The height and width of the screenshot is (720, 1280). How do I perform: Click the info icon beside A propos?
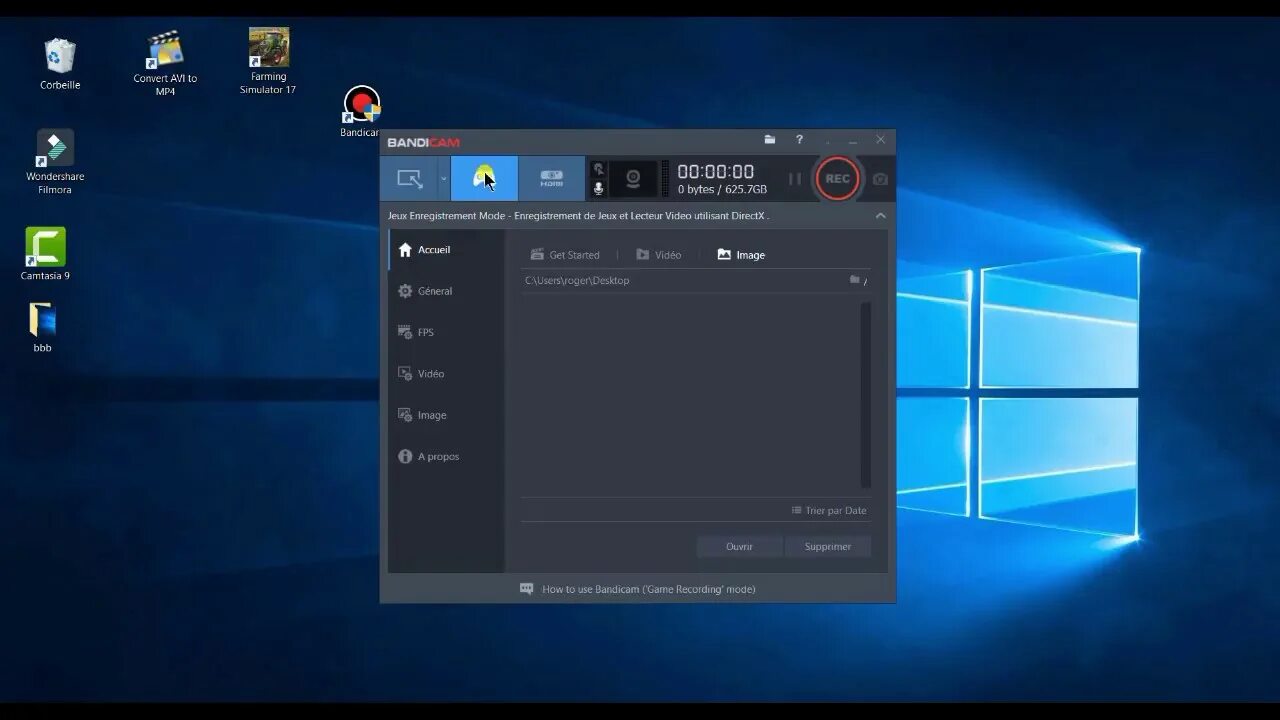point(405,456)
